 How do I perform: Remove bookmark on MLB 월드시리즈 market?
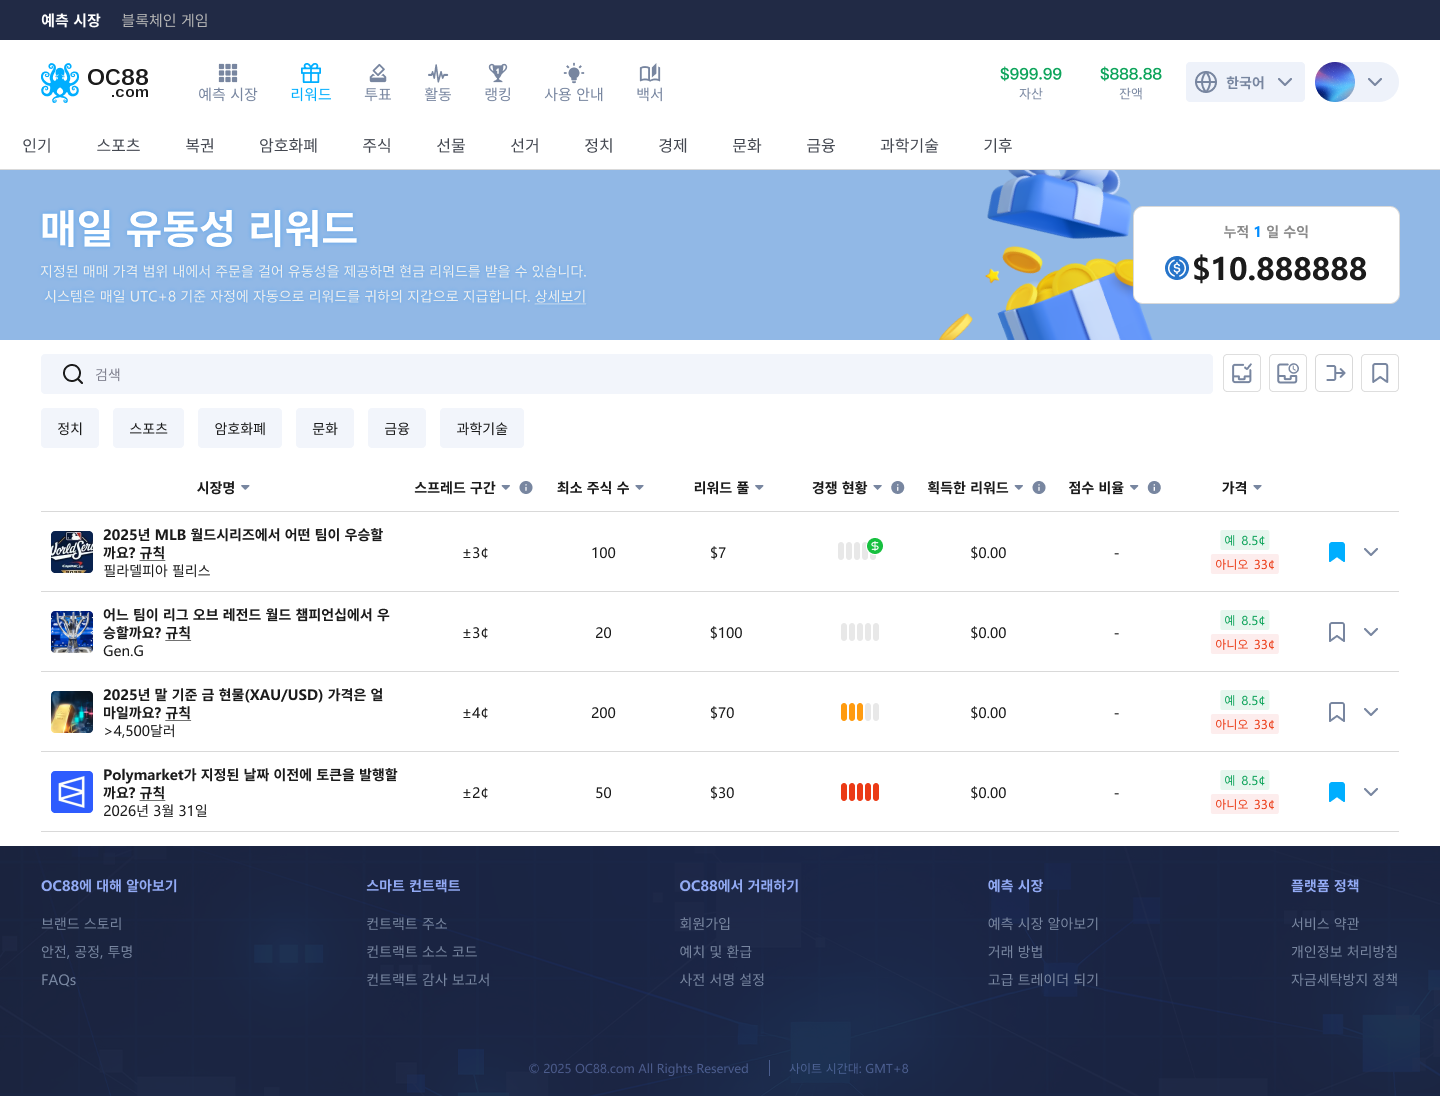[1336, 552]
